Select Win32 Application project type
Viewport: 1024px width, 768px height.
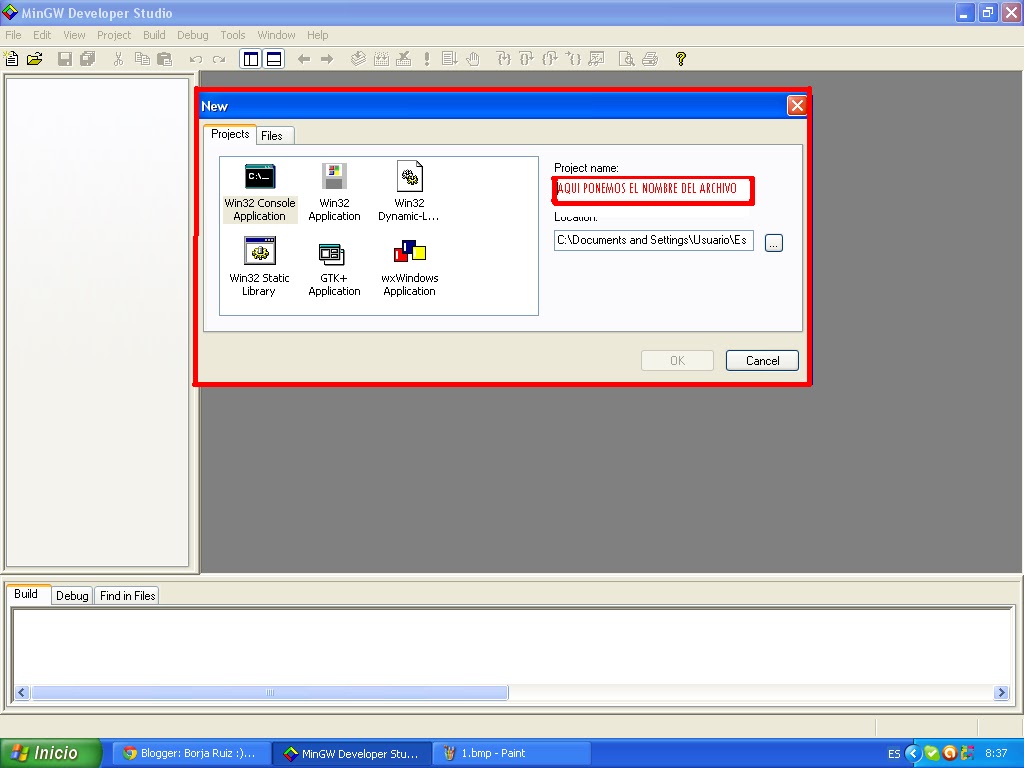[334, 193]
